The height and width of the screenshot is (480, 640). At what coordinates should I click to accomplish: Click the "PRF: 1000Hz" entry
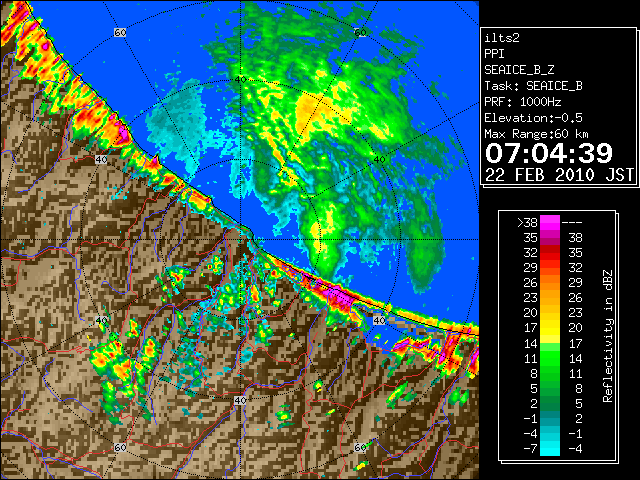pos(522,102)
